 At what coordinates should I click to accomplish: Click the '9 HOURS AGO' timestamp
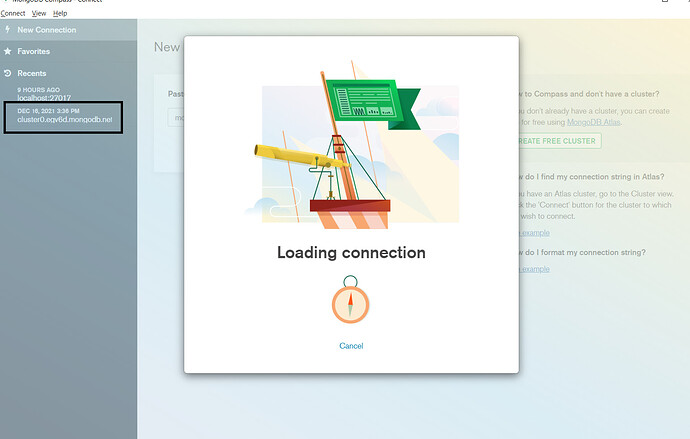point(39,90)
